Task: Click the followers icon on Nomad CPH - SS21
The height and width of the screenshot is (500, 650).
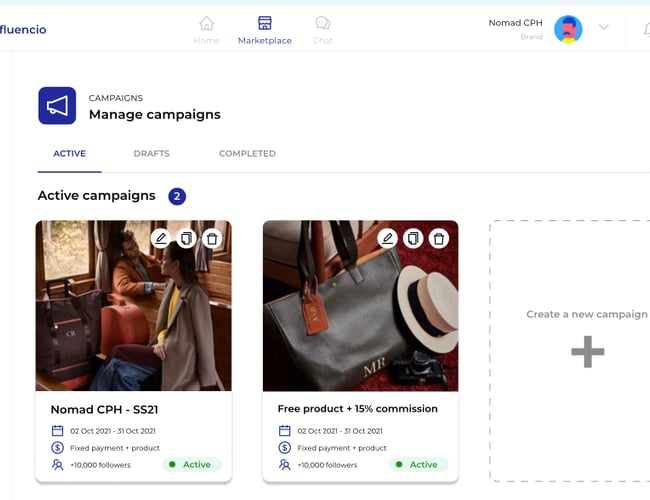Action: (x=58, y=464)
